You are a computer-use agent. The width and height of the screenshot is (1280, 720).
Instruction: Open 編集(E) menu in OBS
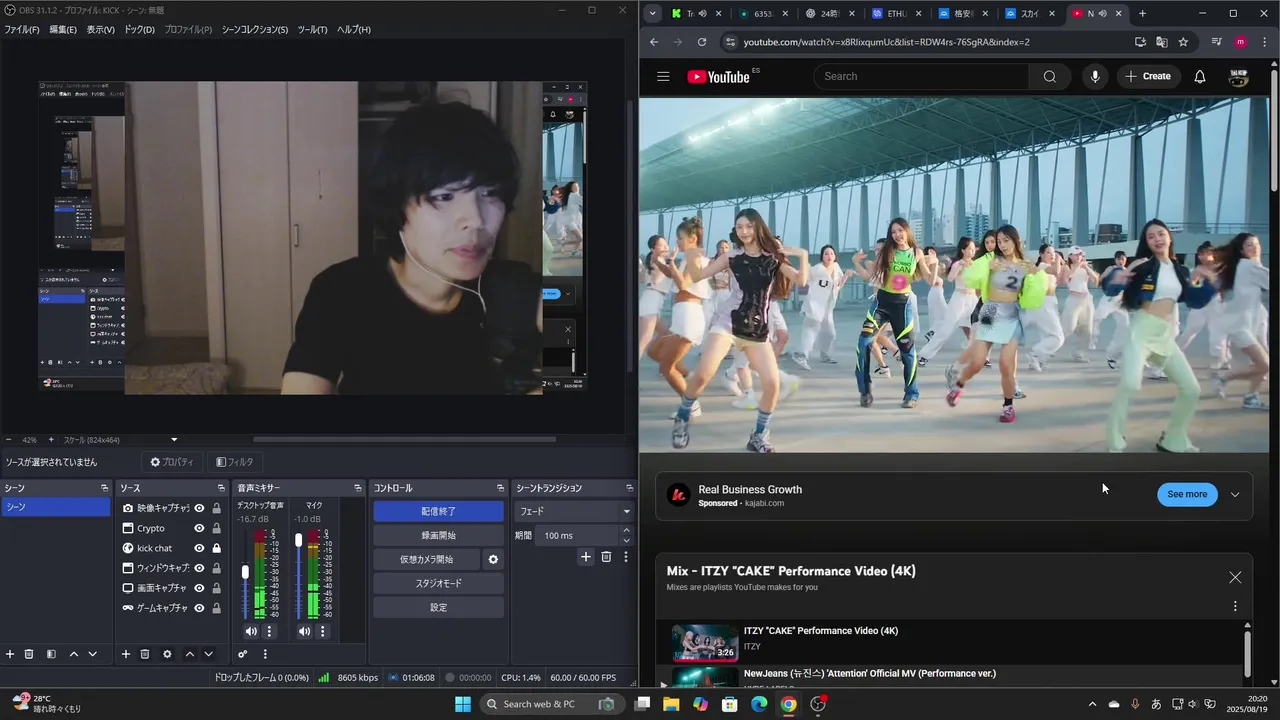(63, 30)
